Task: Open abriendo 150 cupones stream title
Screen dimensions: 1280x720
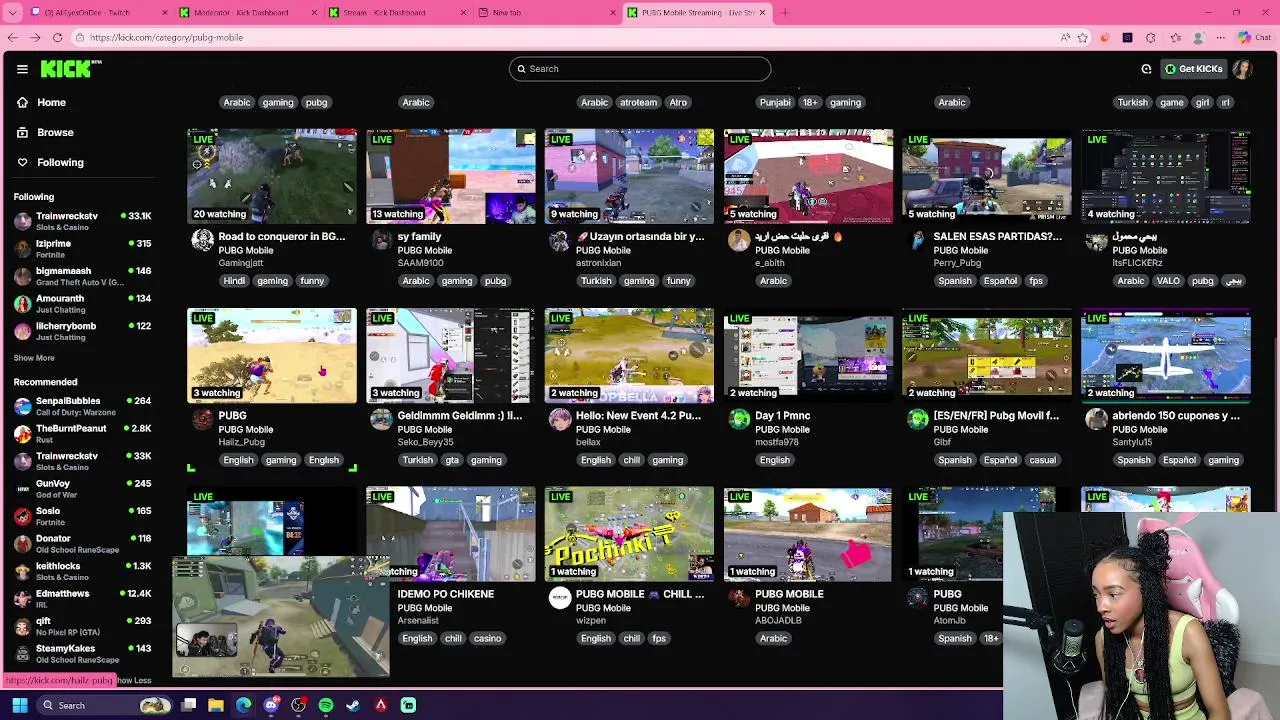Action: [x=1176, y=416]
